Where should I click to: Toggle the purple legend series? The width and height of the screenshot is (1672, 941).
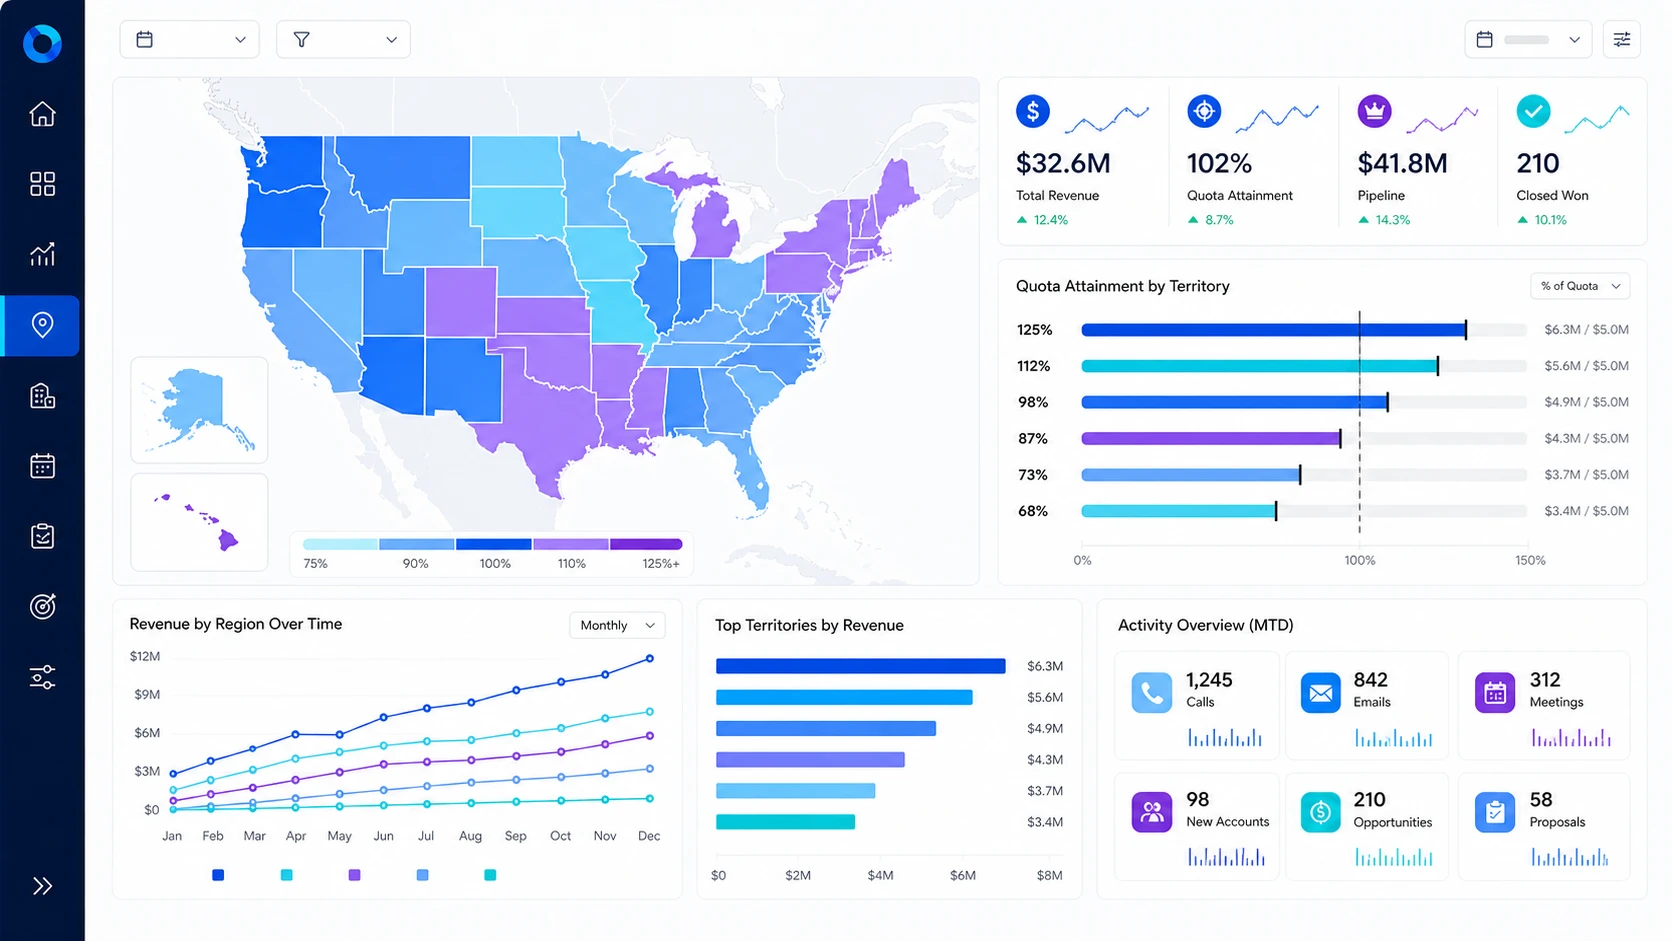[354, 875]
